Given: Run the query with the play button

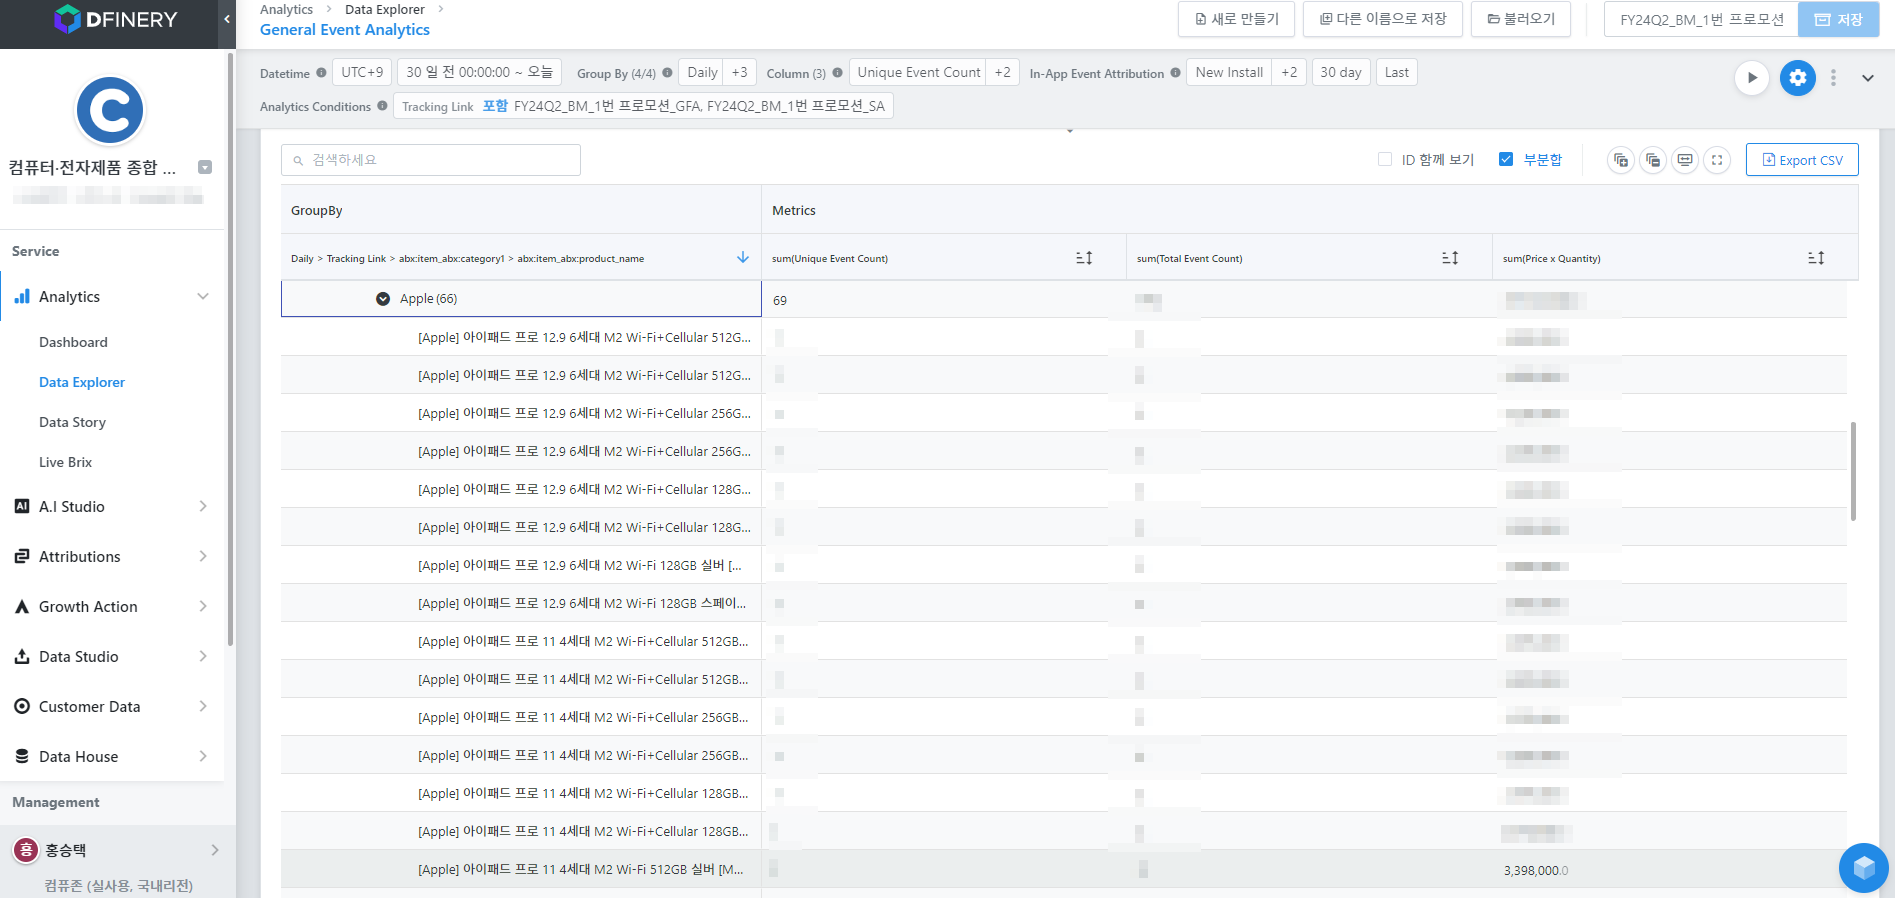Looking at the screenshot, I should pos(1752,78).
